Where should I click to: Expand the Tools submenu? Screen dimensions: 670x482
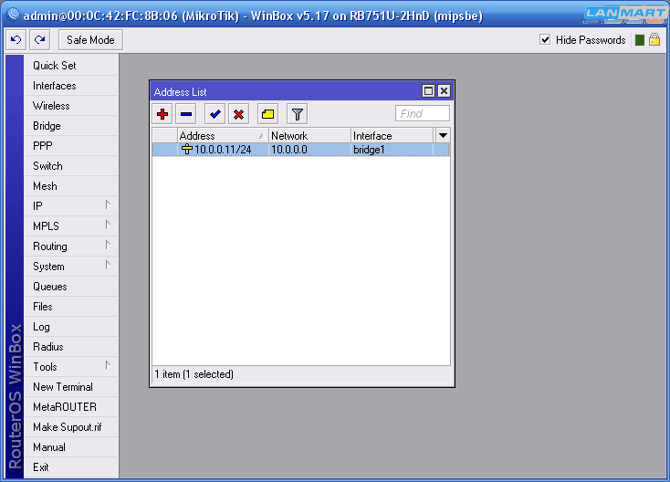[71, 367]
